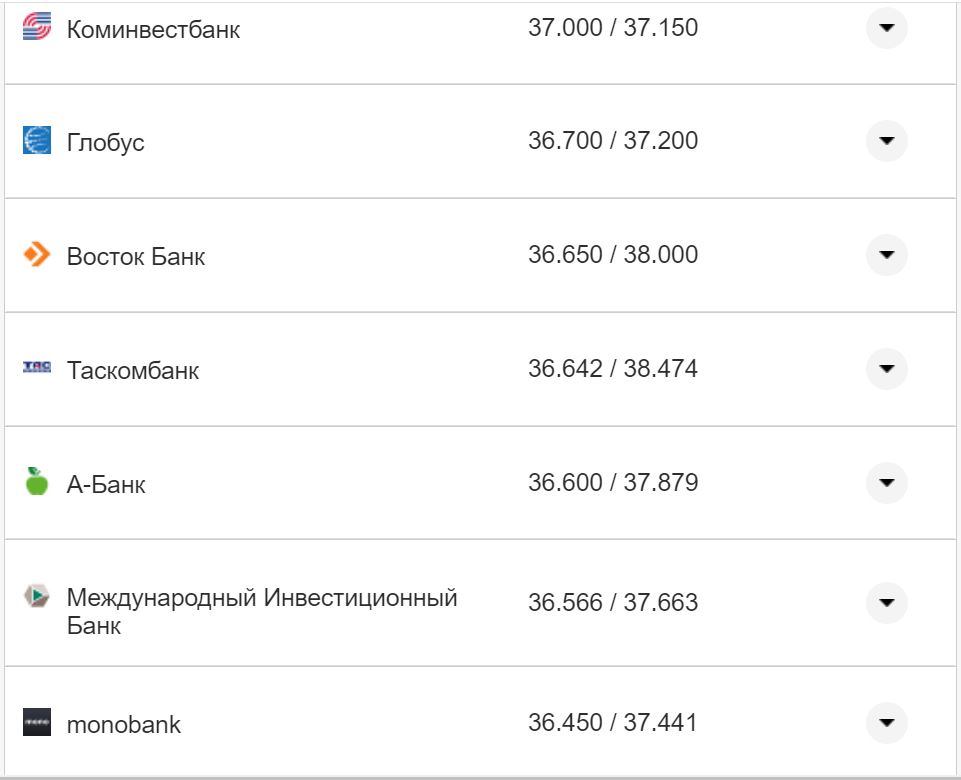Click the А-Банк green apple icon

[x=38, y=480]
